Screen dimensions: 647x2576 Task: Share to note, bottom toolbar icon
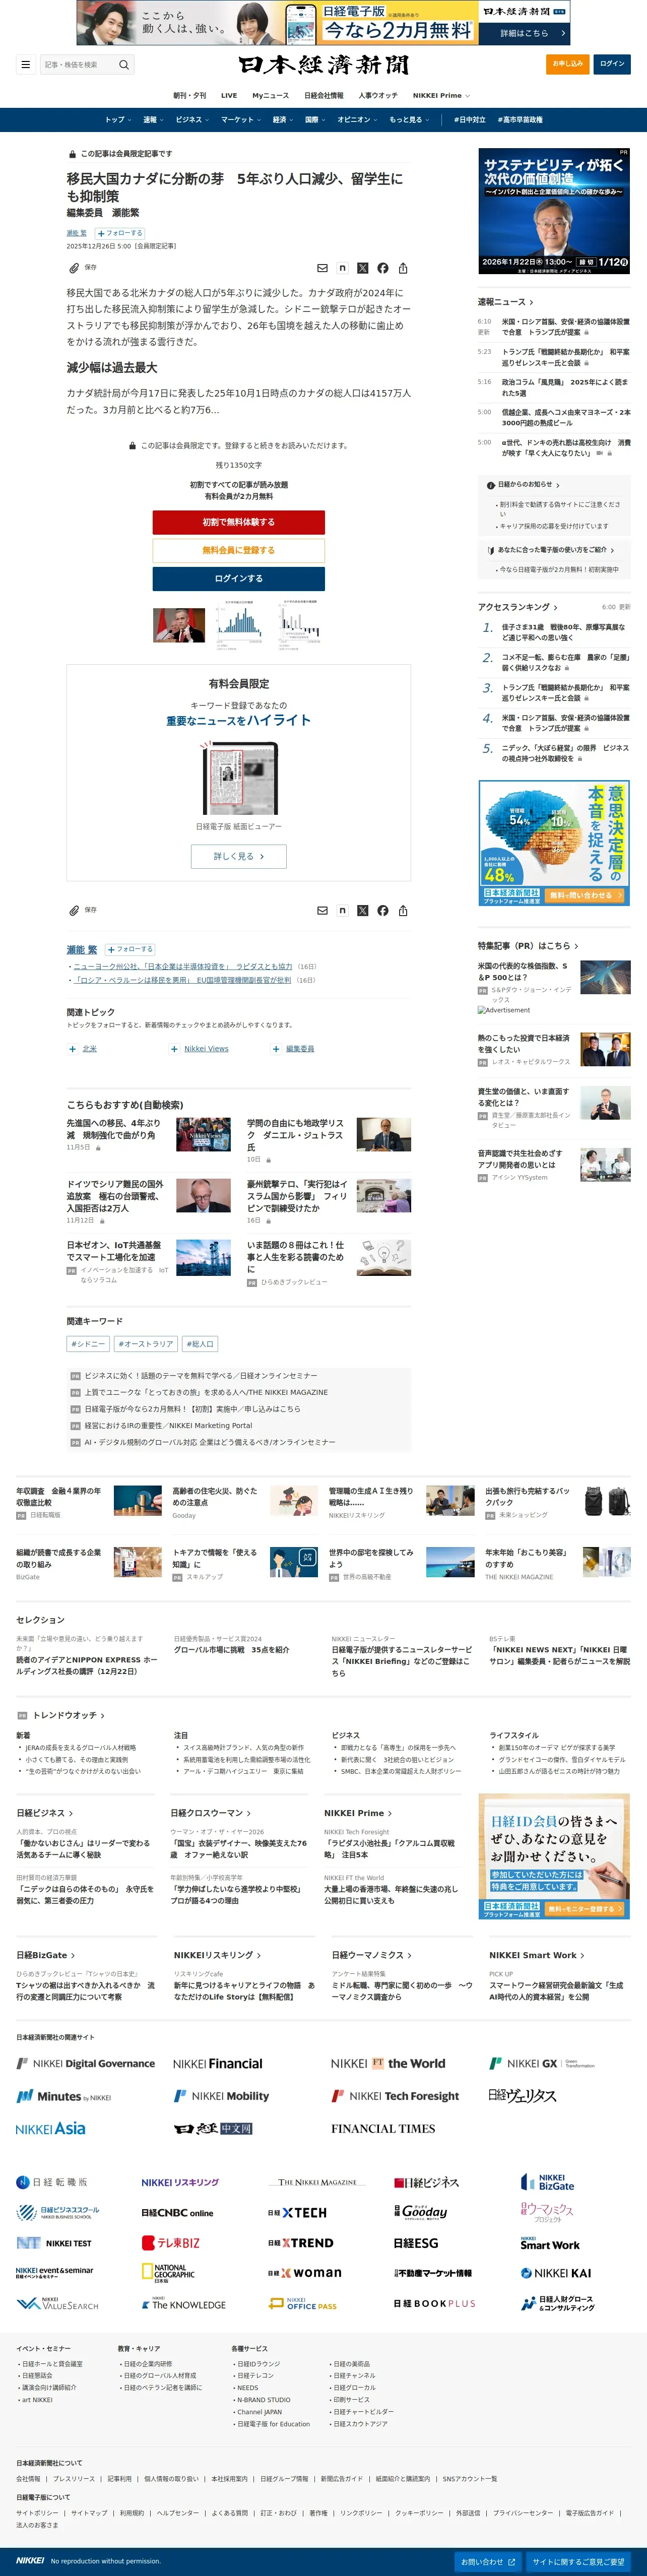pyautogui.click(x=342, y=910)
